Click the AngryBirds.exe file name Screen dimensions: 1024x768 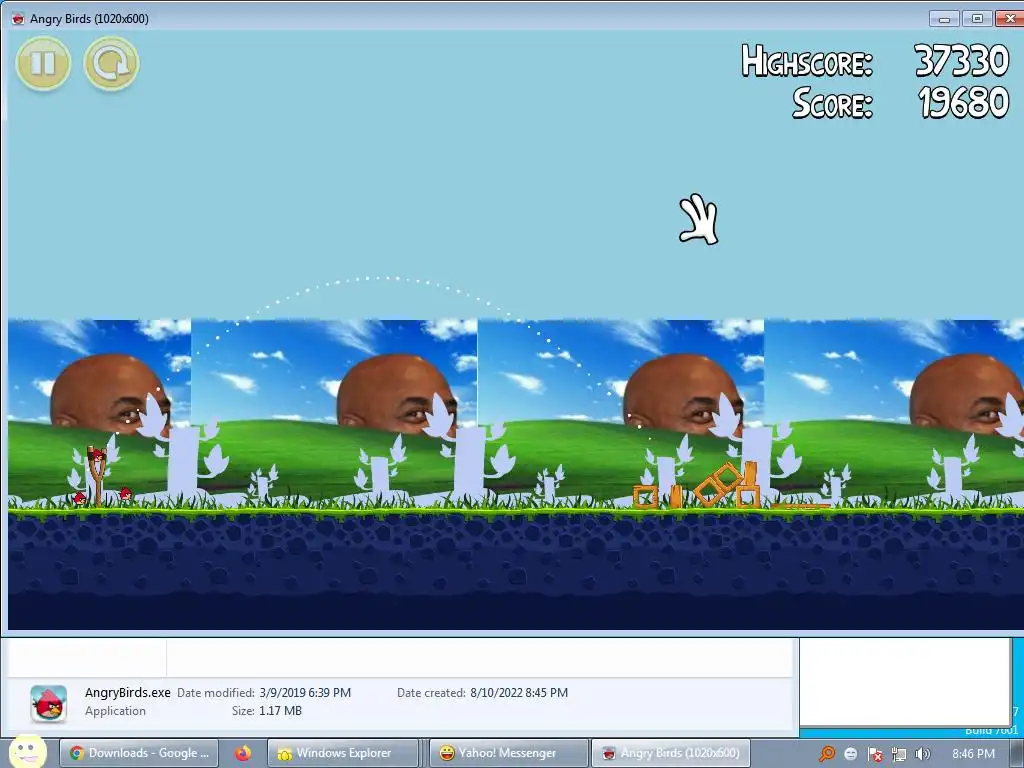(x=127, y=692)
